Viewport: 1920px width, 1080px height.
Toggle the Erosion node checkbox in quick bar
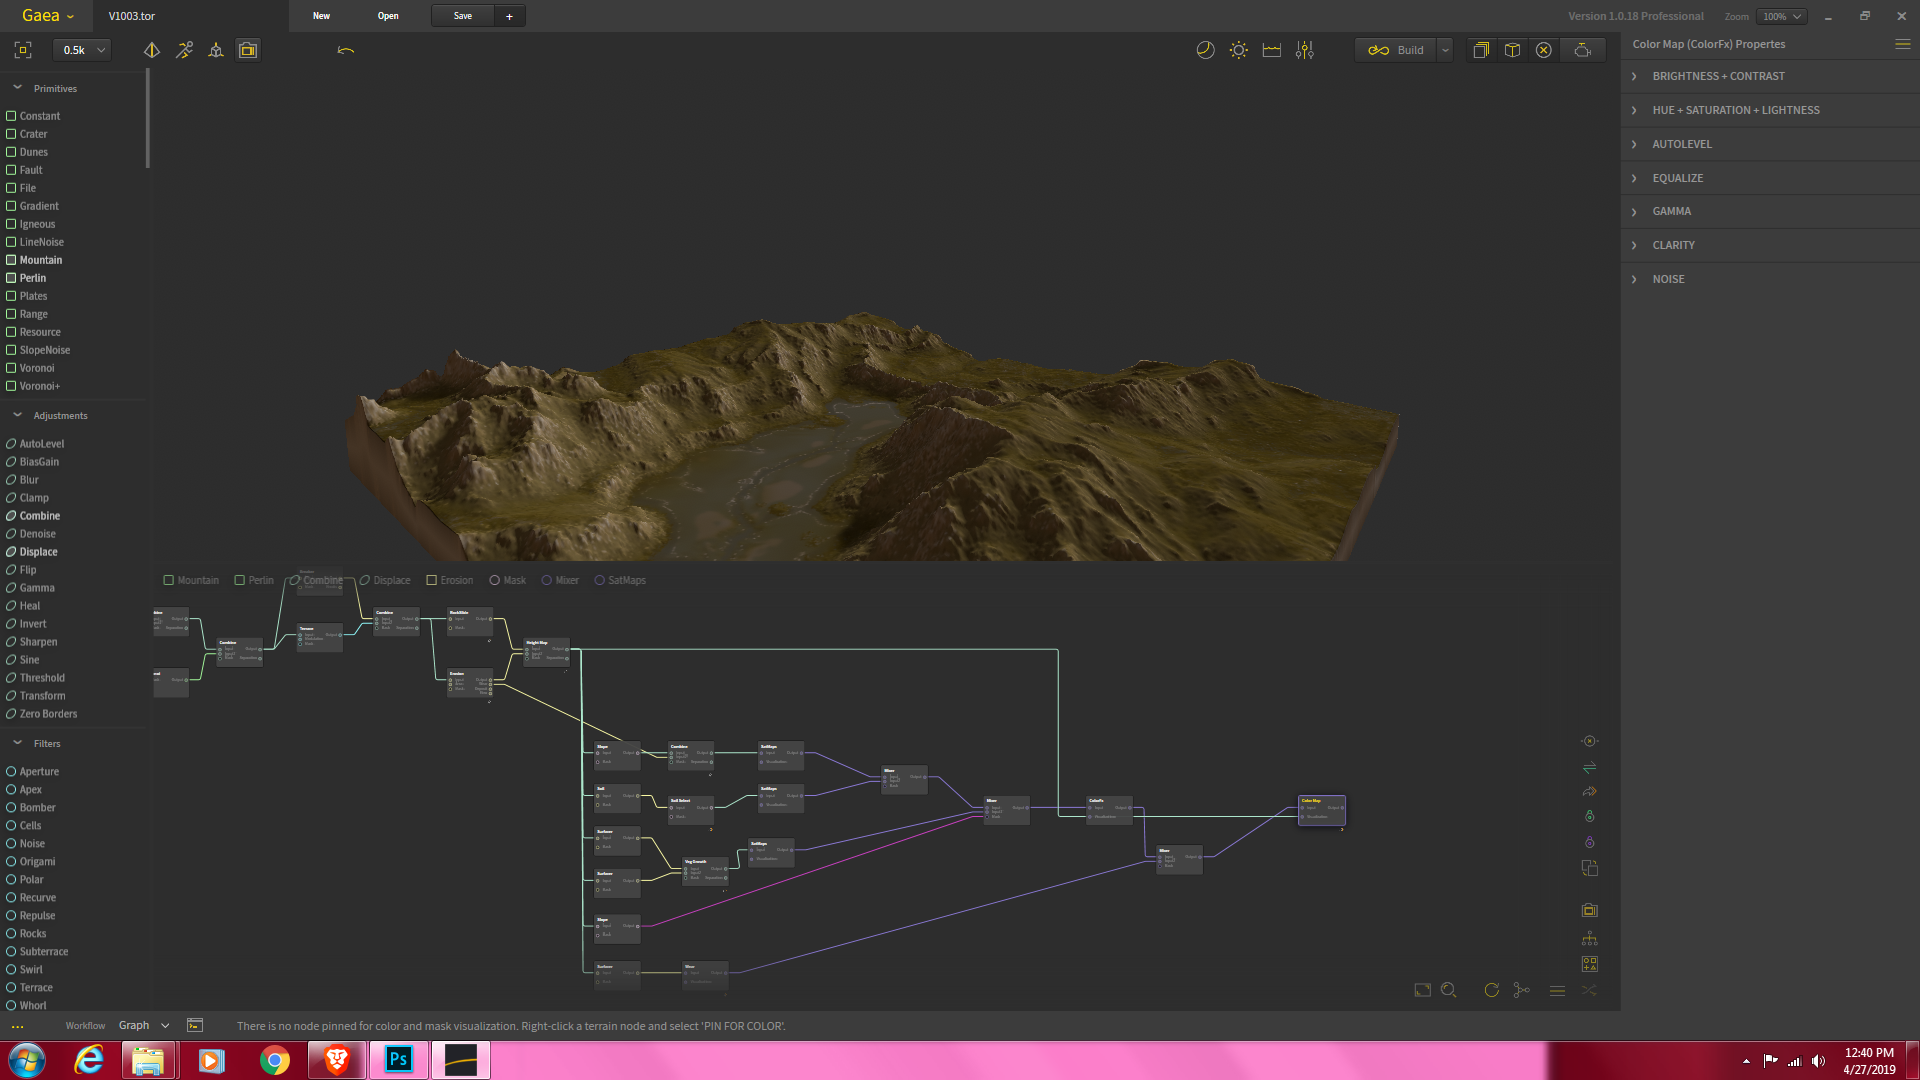click(432, 580)
